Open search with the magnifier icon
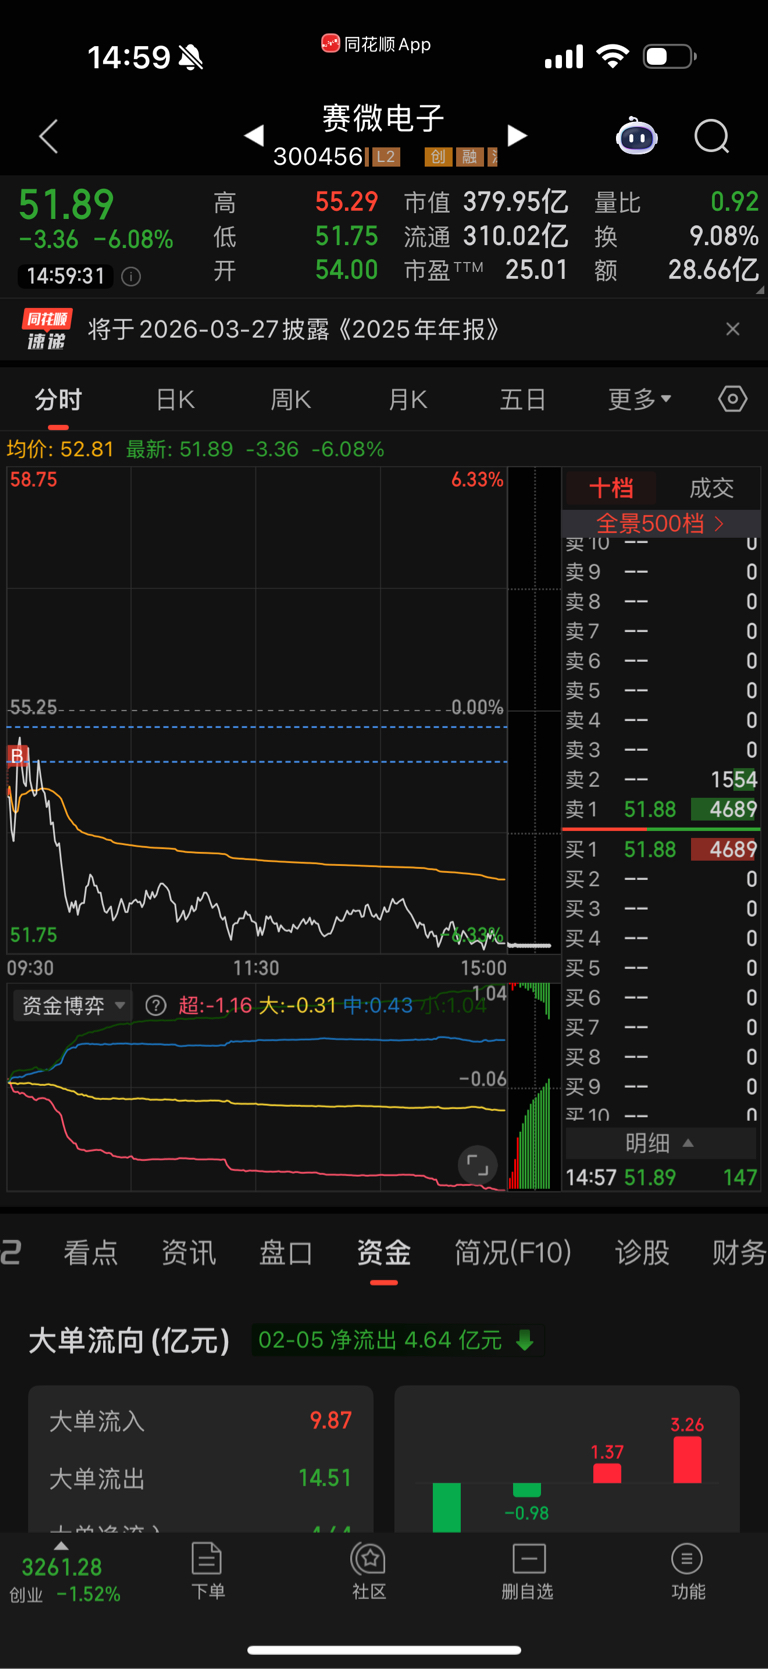This screenshot has width=768, height=1669. [712, 136]
